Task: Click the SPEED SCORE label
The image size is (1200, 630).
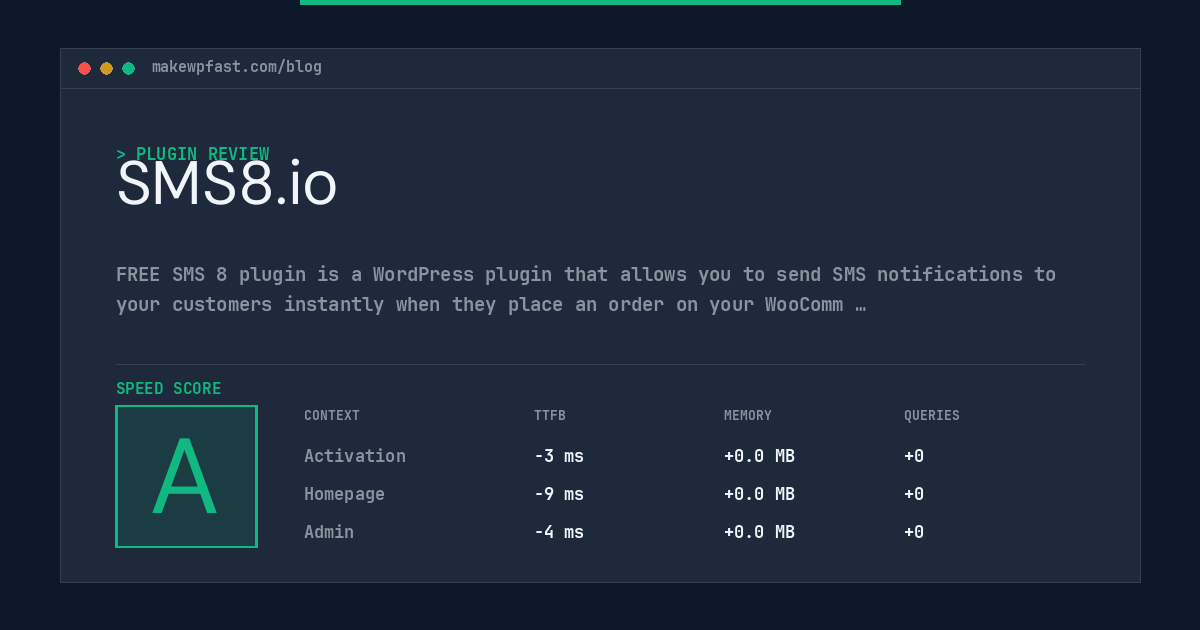Action: 169,389
